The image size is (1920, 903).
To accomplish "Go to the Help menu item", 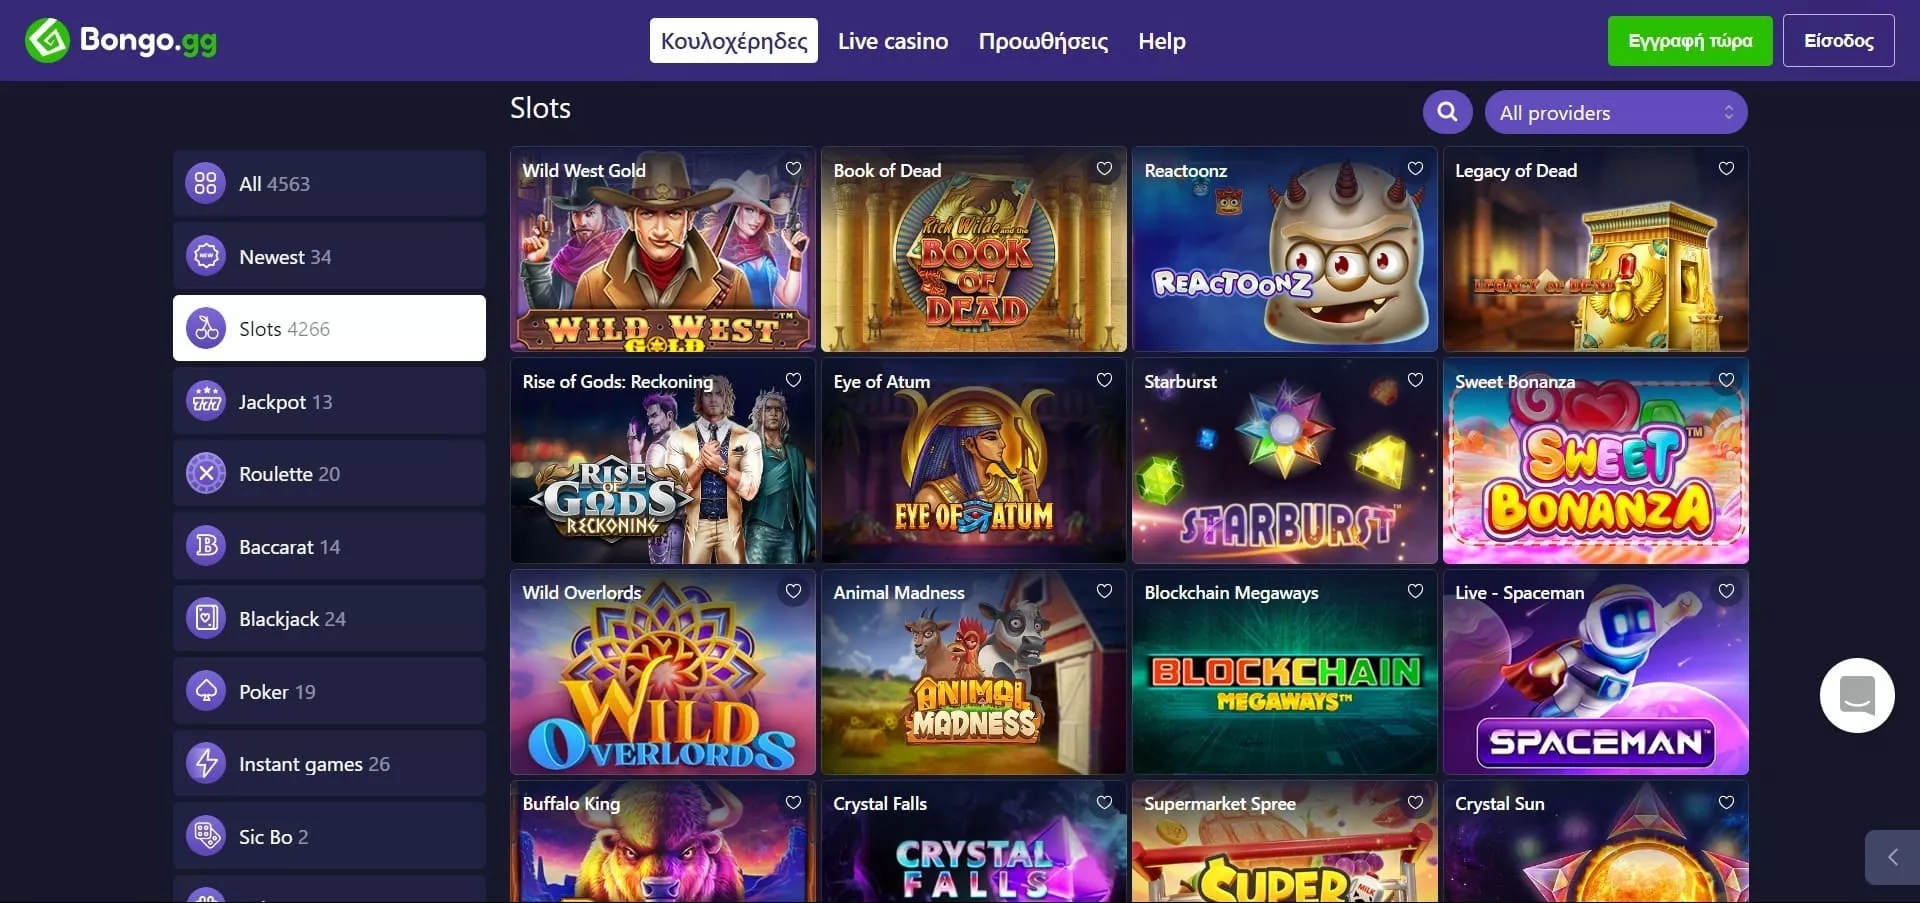I will point(1161,41).
